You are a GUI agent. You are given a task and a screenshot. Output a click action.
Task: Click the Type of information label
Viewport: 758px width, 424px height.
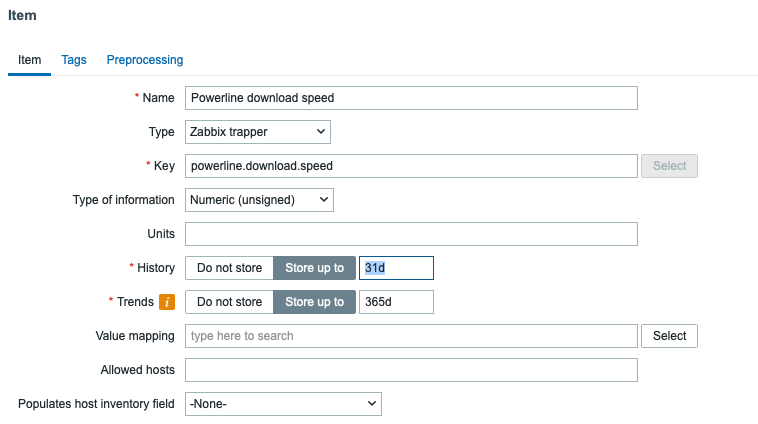[x=123, y=200]
